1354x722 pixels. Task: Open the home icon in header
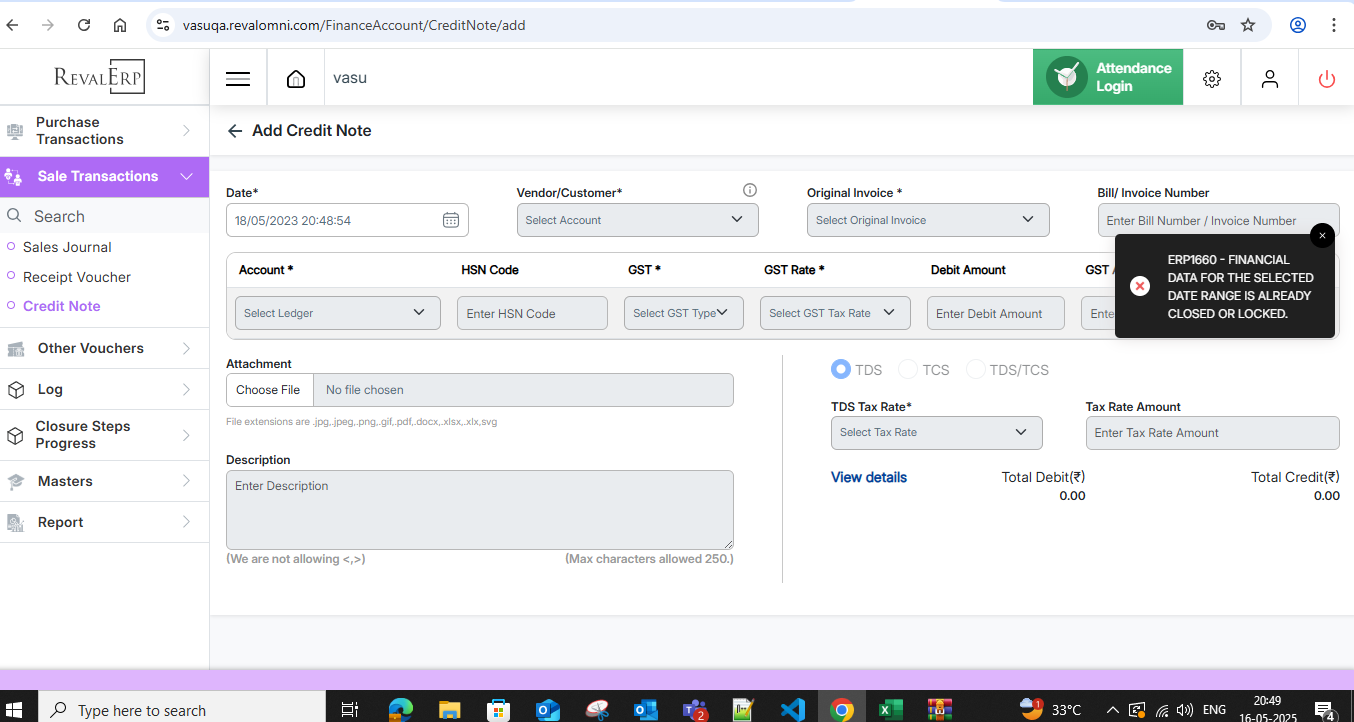[x=296, y=79]
